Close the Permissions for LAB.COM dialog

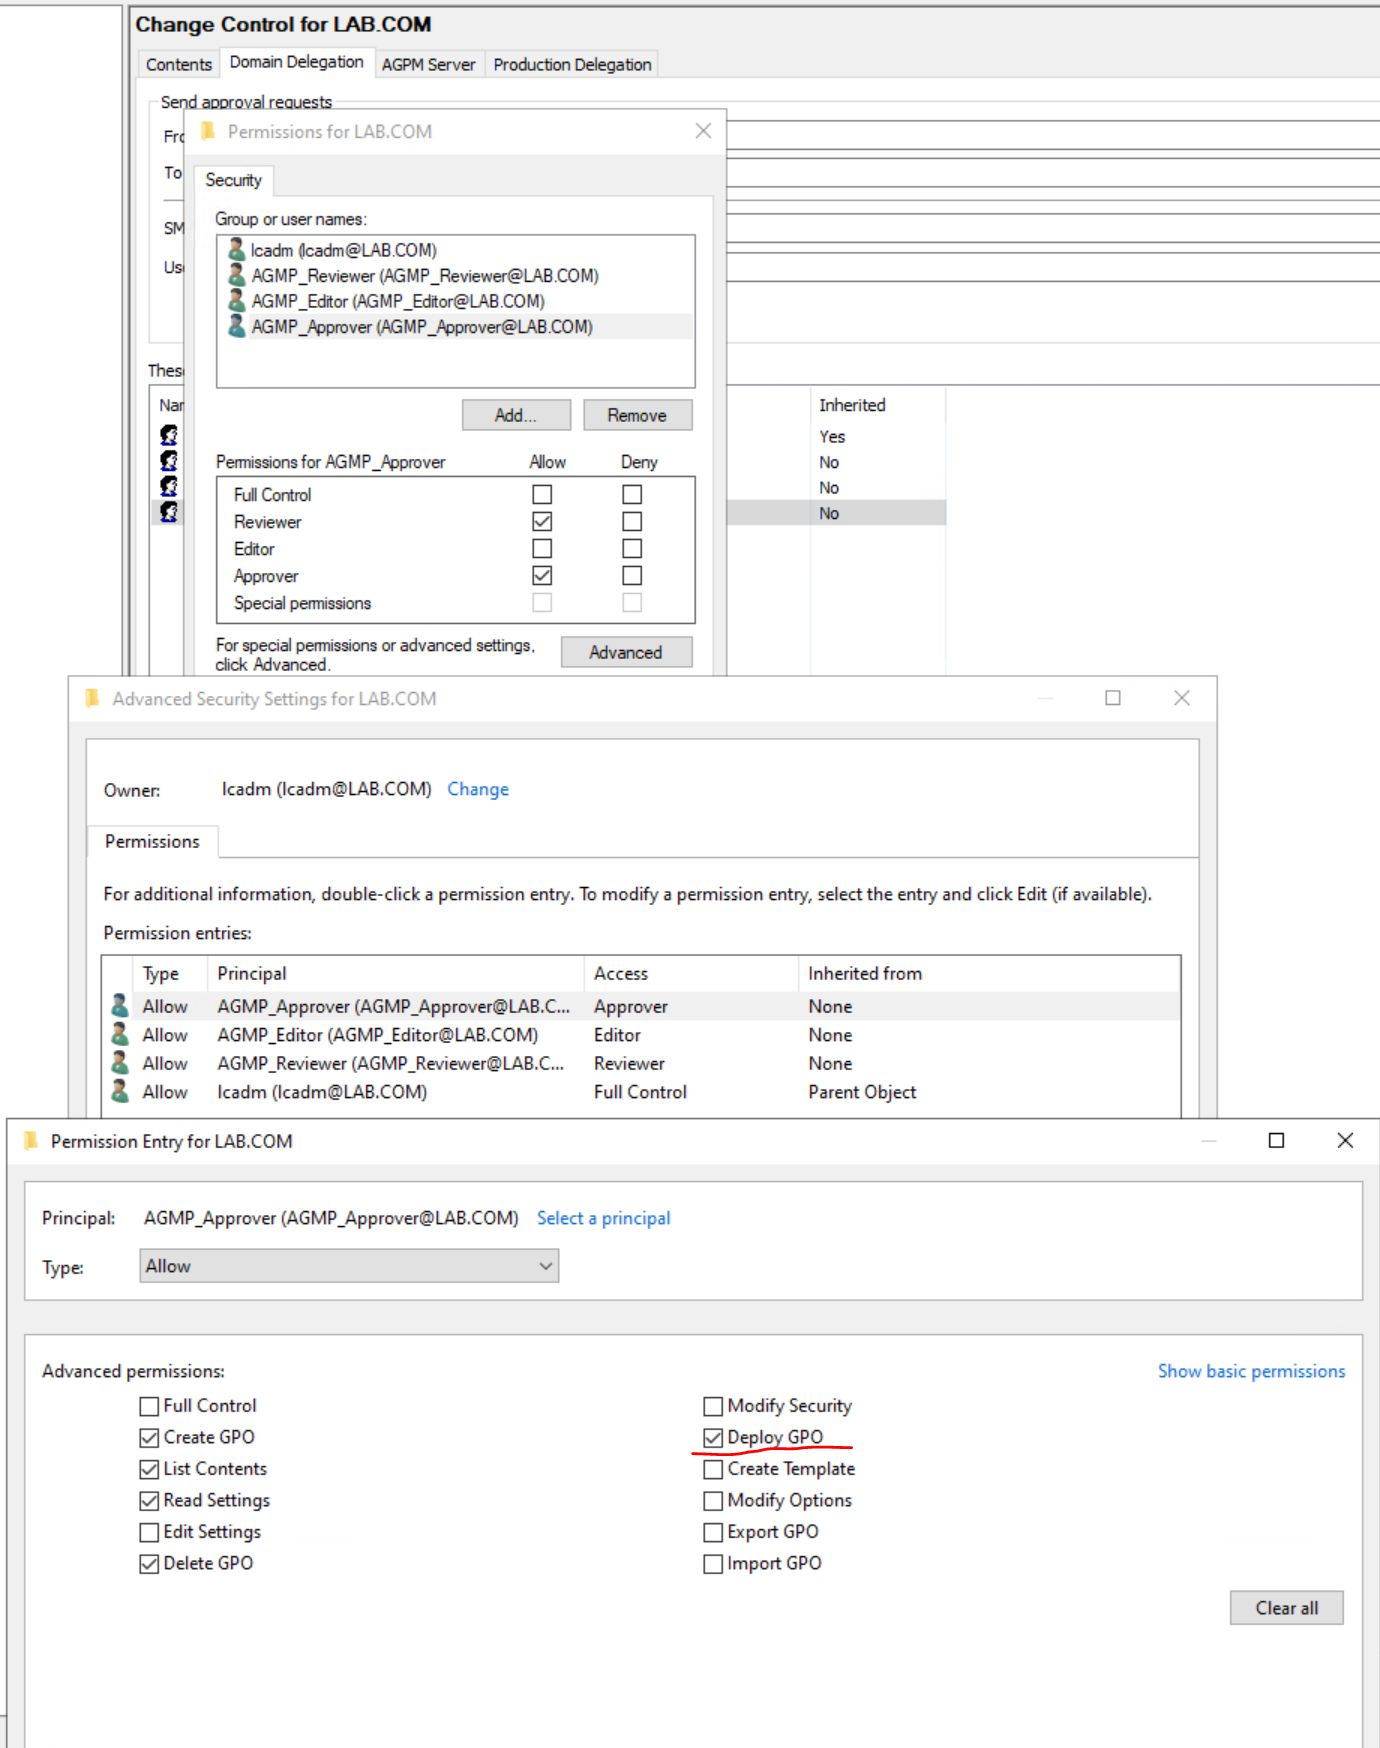703,131
